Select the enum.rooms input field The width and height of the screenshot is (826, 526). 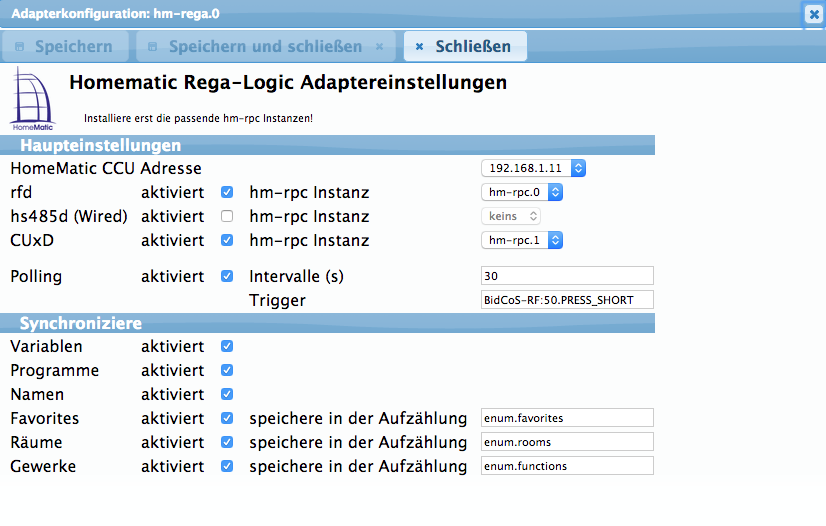point(566,442)
